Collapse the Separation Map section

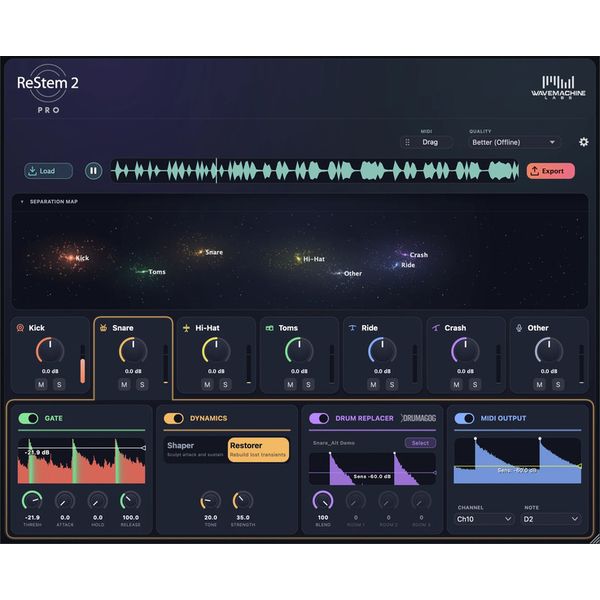pos(22,202)
